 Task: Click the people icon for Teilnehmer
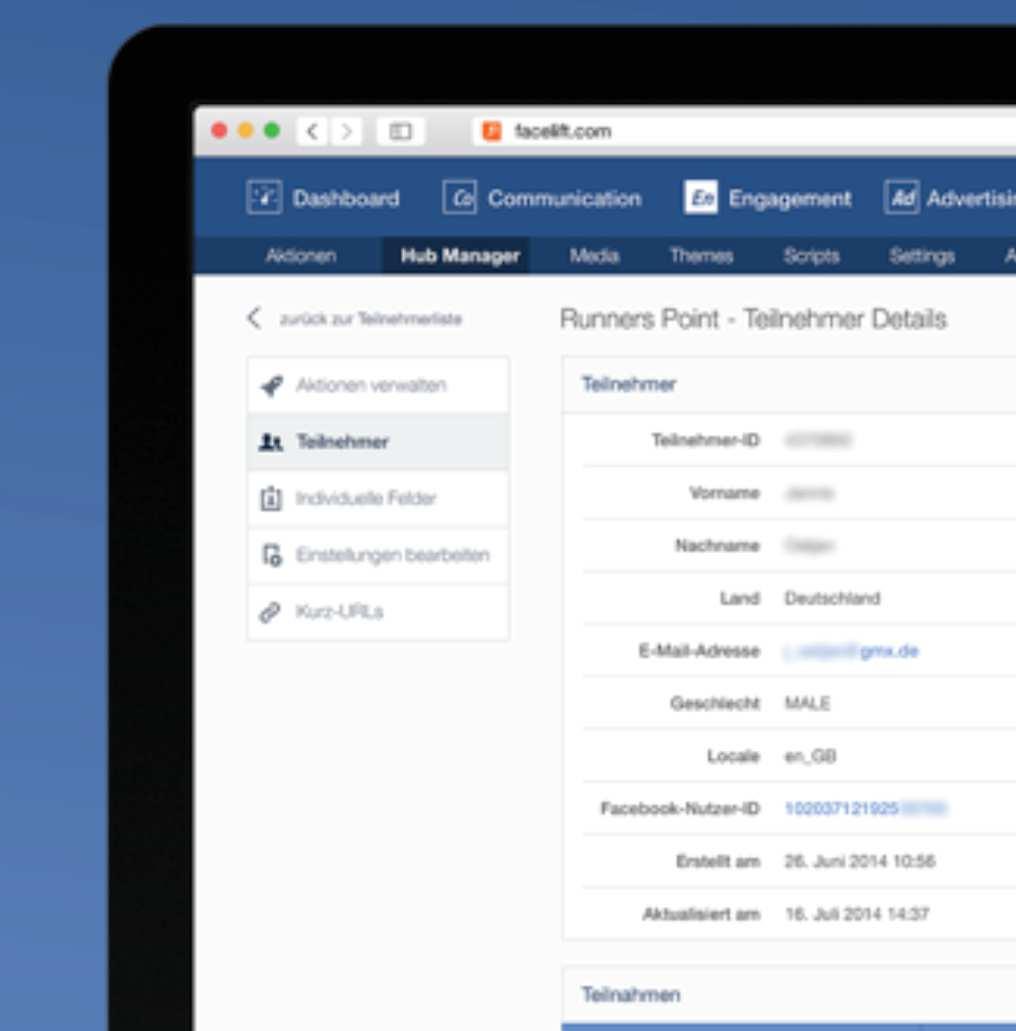[270, 442]
